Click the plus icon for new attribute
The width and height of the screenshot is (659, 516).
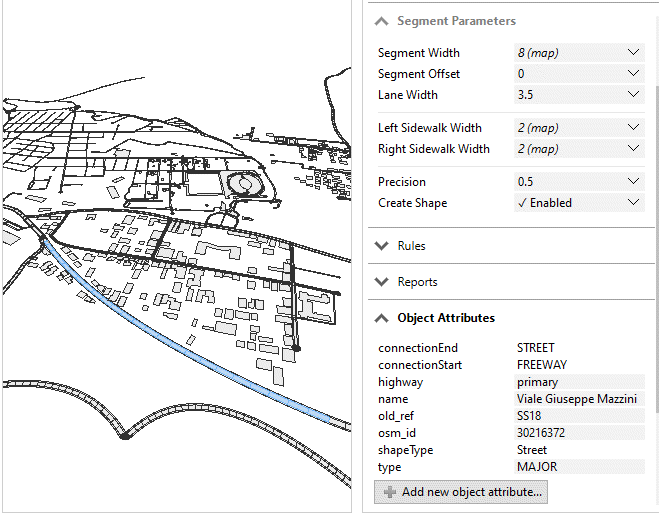(389, 492)
